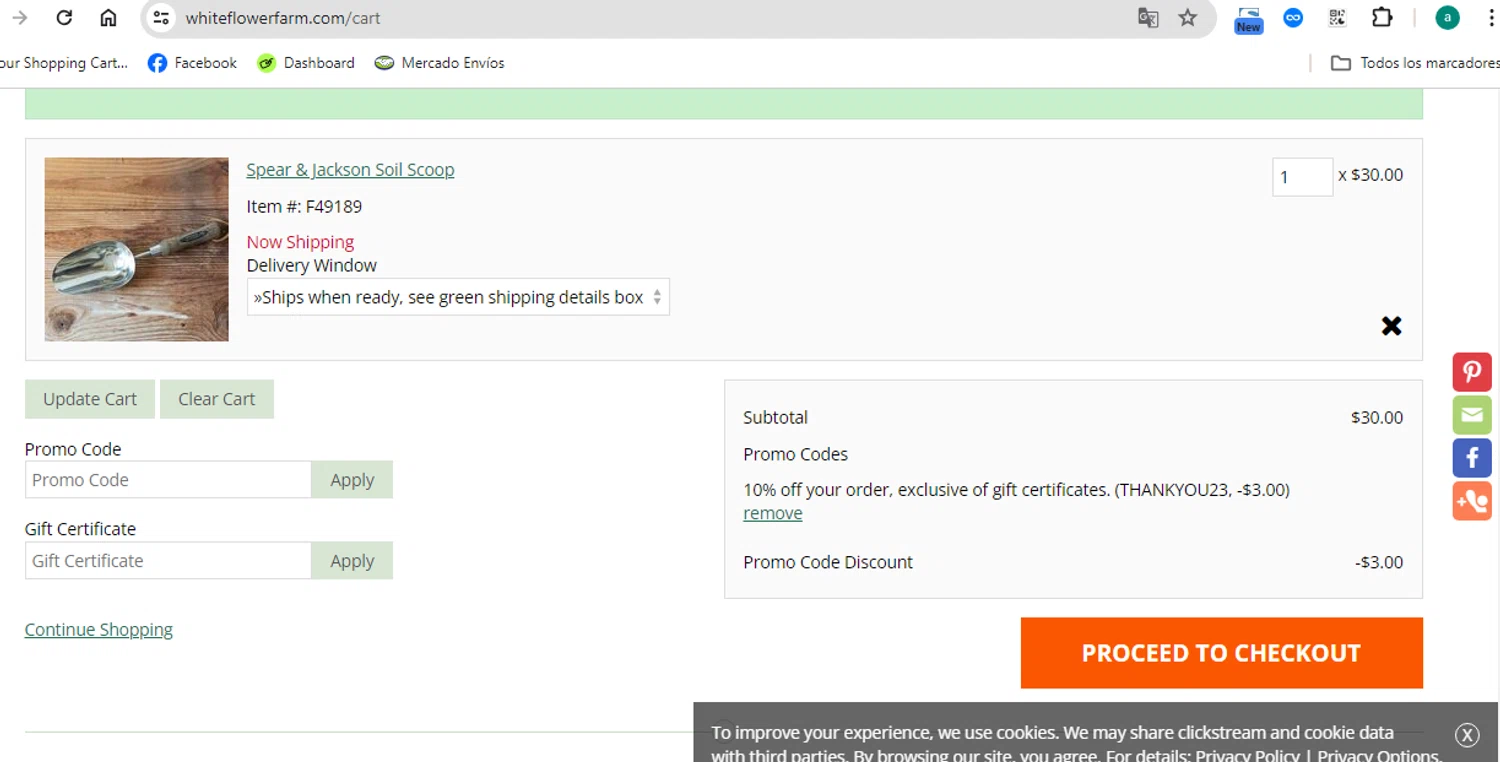Remove the THANKYOU23 promo code
The image size is (1500, 762).
[x=772, y=513]
